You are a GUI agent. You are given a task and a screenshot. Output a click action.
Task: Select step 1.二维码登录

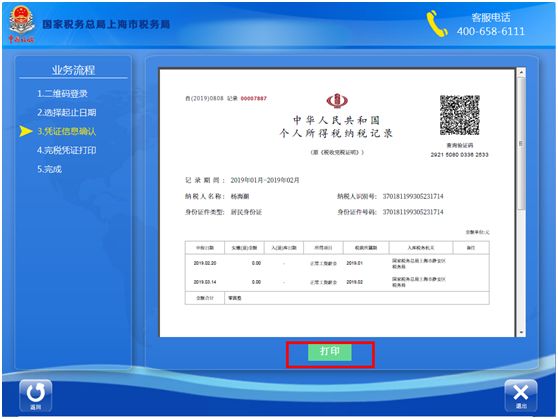pos(62,94)
